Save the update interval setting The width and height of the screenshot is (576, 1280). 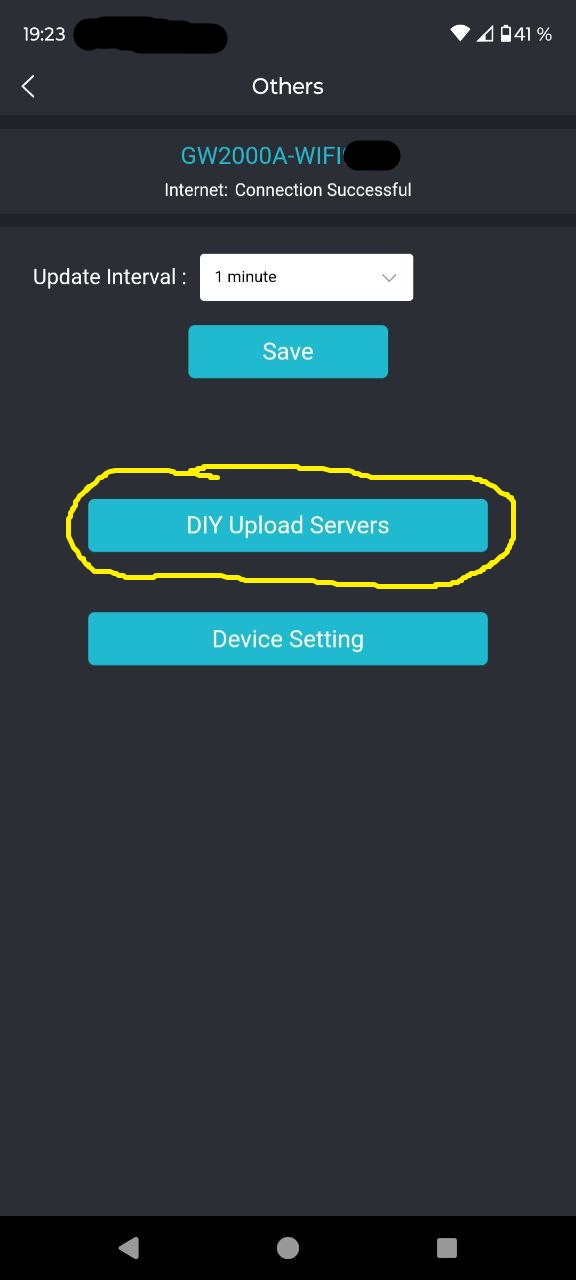pos(288,351)
